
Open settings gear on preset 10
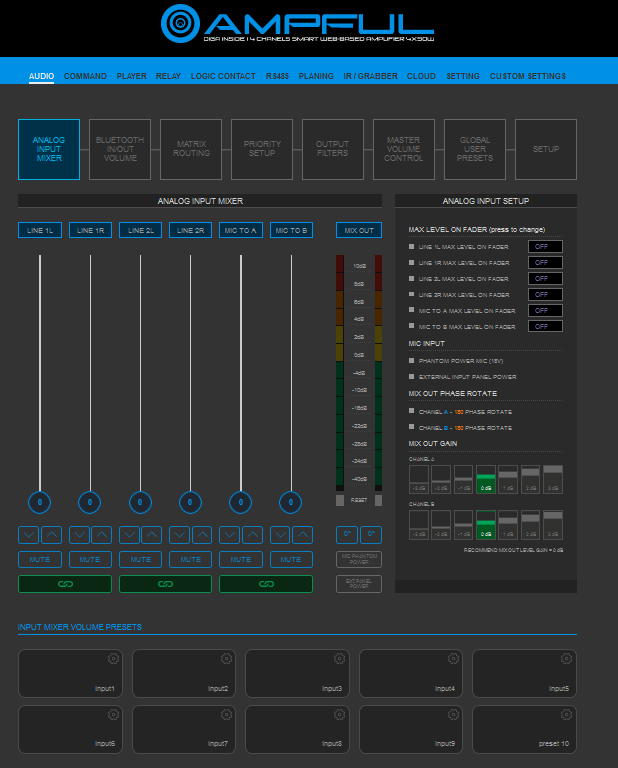[x=567, y=713]
